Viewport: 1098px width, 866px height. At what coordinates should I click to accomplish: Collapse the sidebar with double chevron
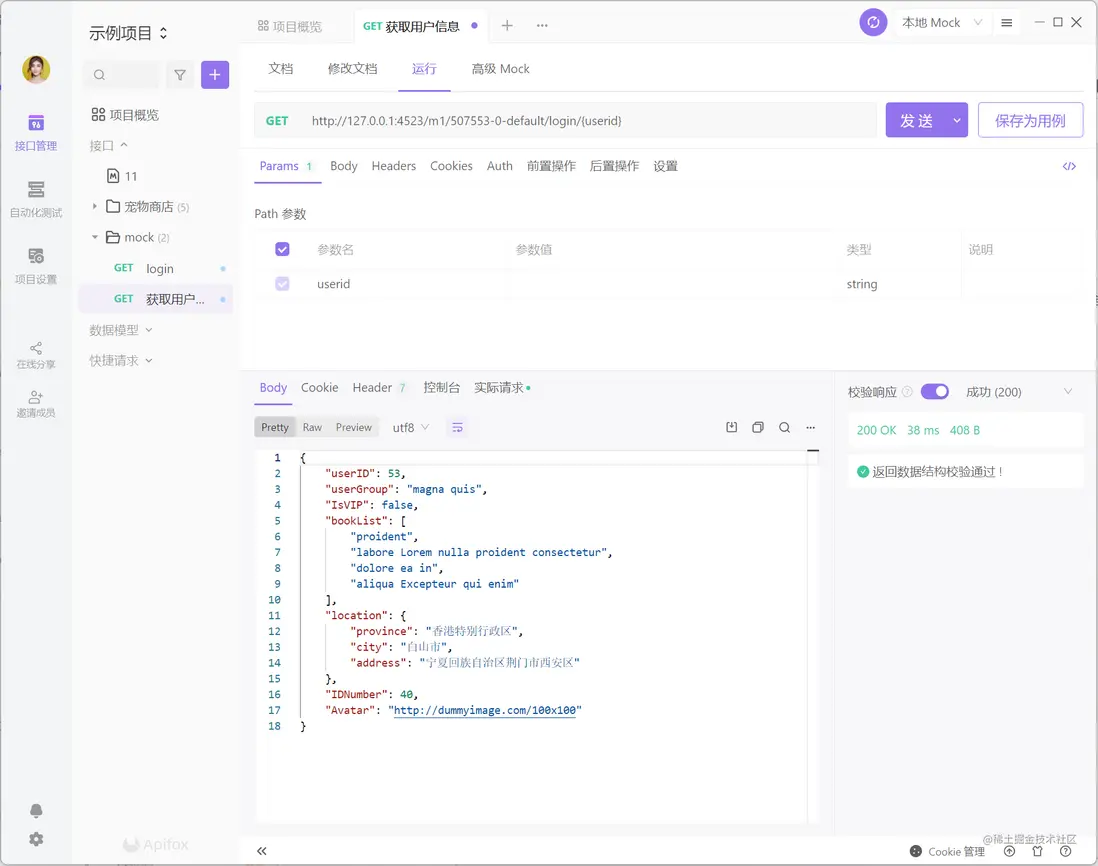pos(262,851)
